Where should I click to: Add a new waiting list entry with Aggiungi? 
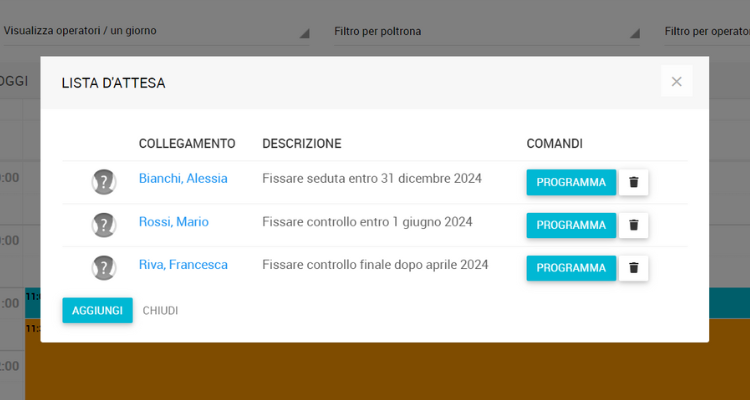98,311
